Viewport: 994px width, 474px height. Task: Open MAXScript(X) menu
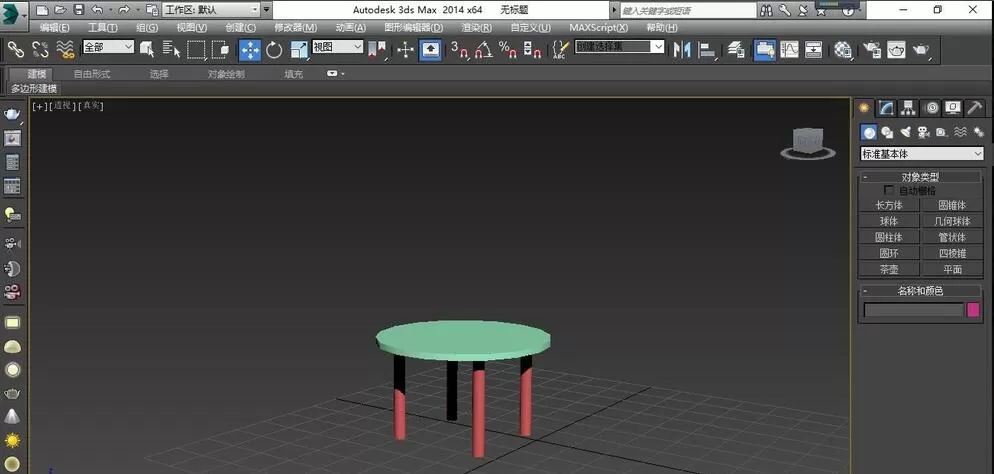(598, 28)
